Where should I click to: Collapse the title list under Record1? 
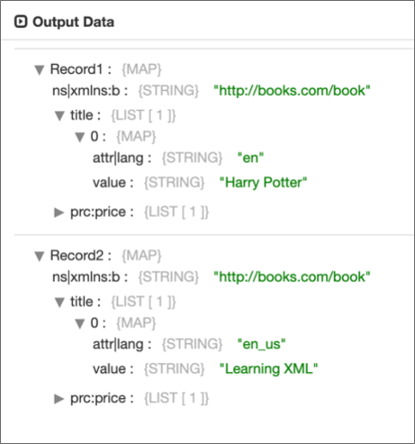(x=60, y=116)
